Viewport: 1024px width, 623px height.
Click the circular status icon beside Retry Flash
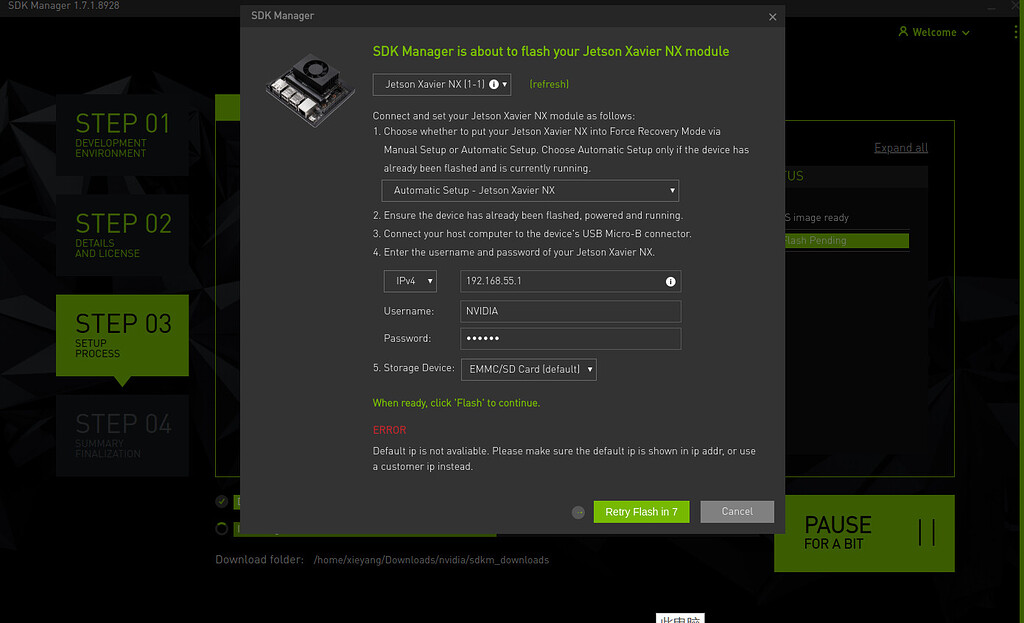(x=578, y=513)
